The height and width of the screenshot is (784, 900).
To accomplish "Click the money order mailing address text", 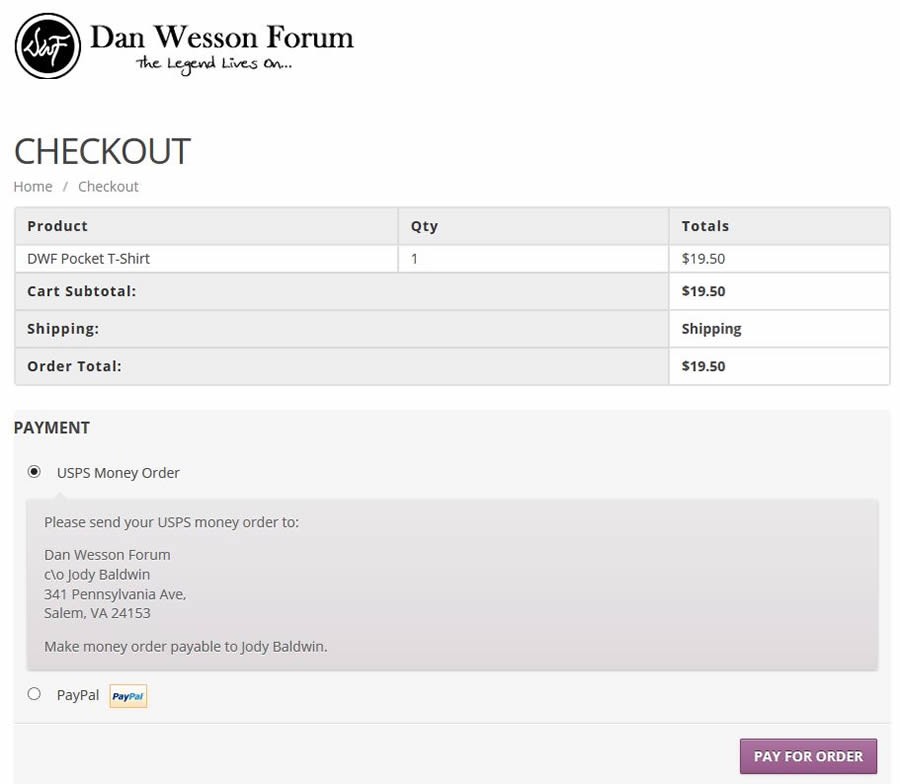I will pos(115,584).
